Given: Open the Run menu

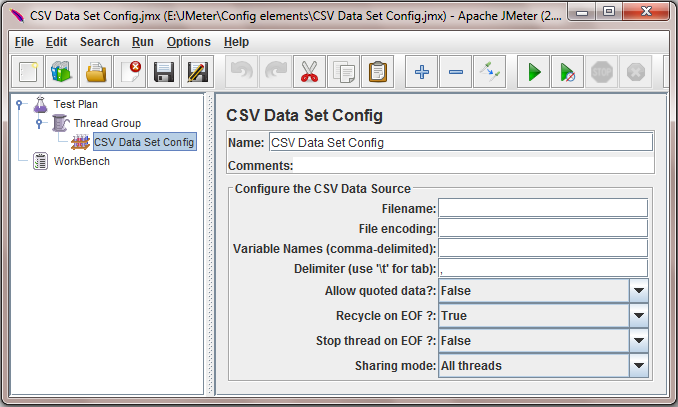Looking at the screenshot, I should pos(143,42).
